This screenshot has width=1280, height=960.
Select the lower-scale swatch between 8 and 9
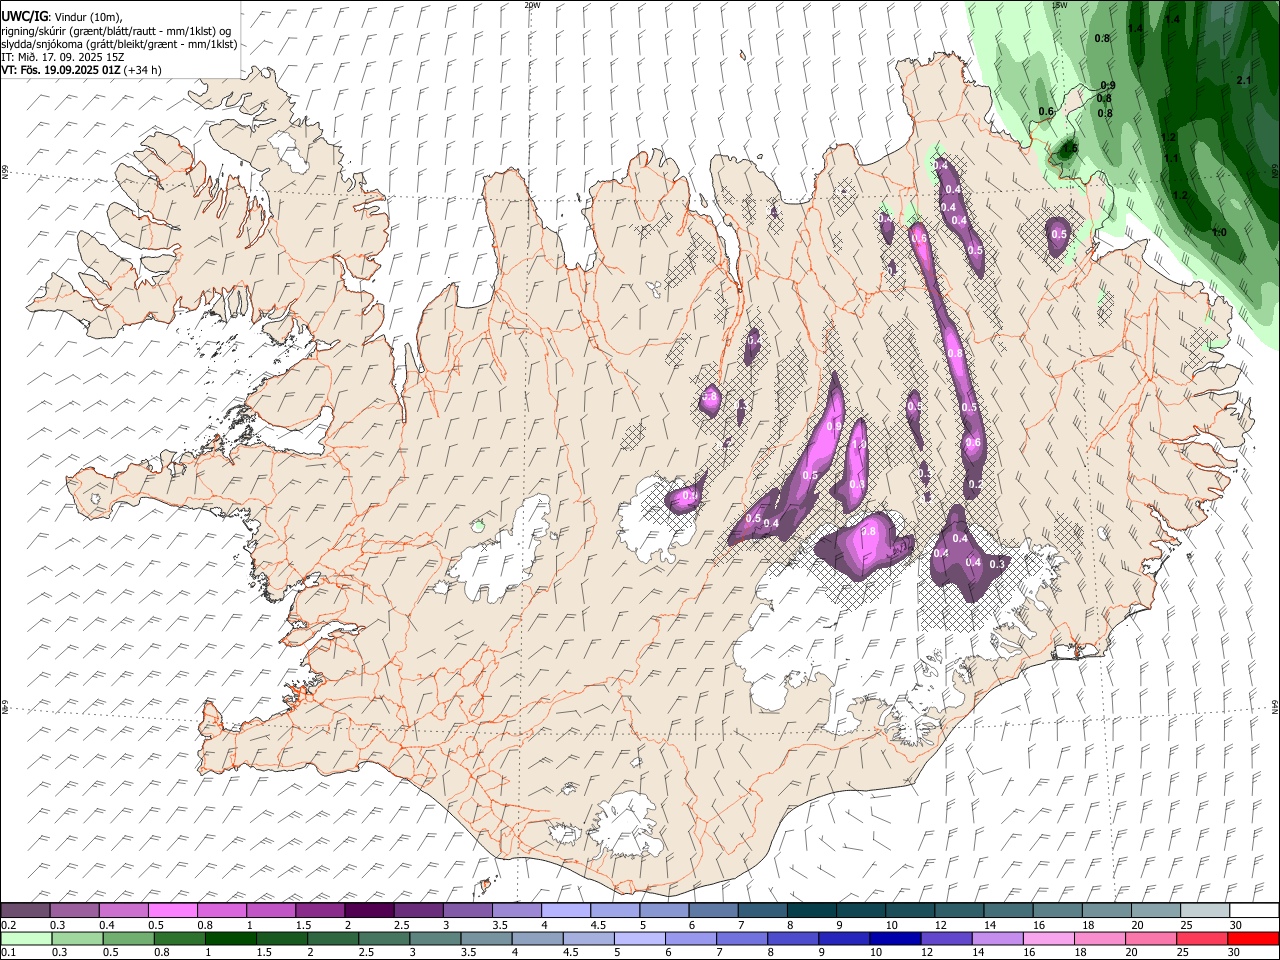coord(793,938)
